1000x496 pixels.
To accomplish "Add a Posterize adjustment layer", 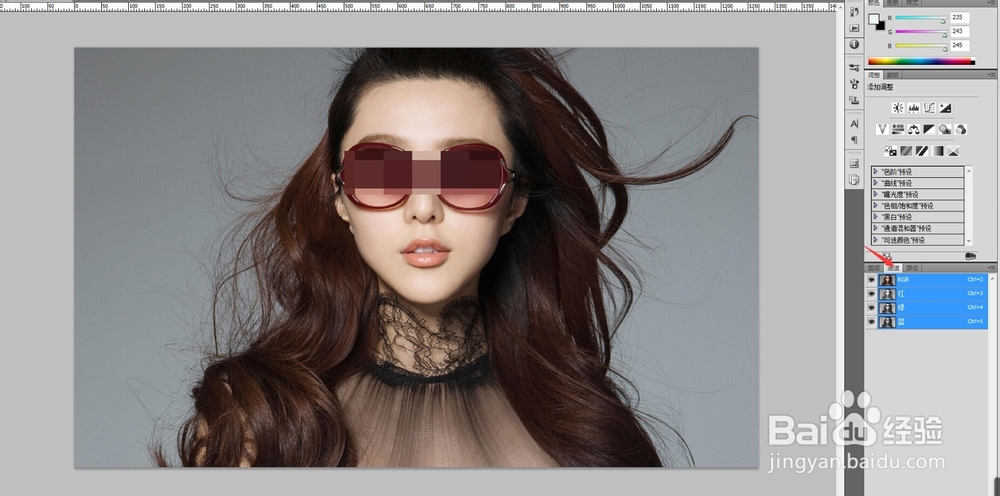I will [906, 151].
